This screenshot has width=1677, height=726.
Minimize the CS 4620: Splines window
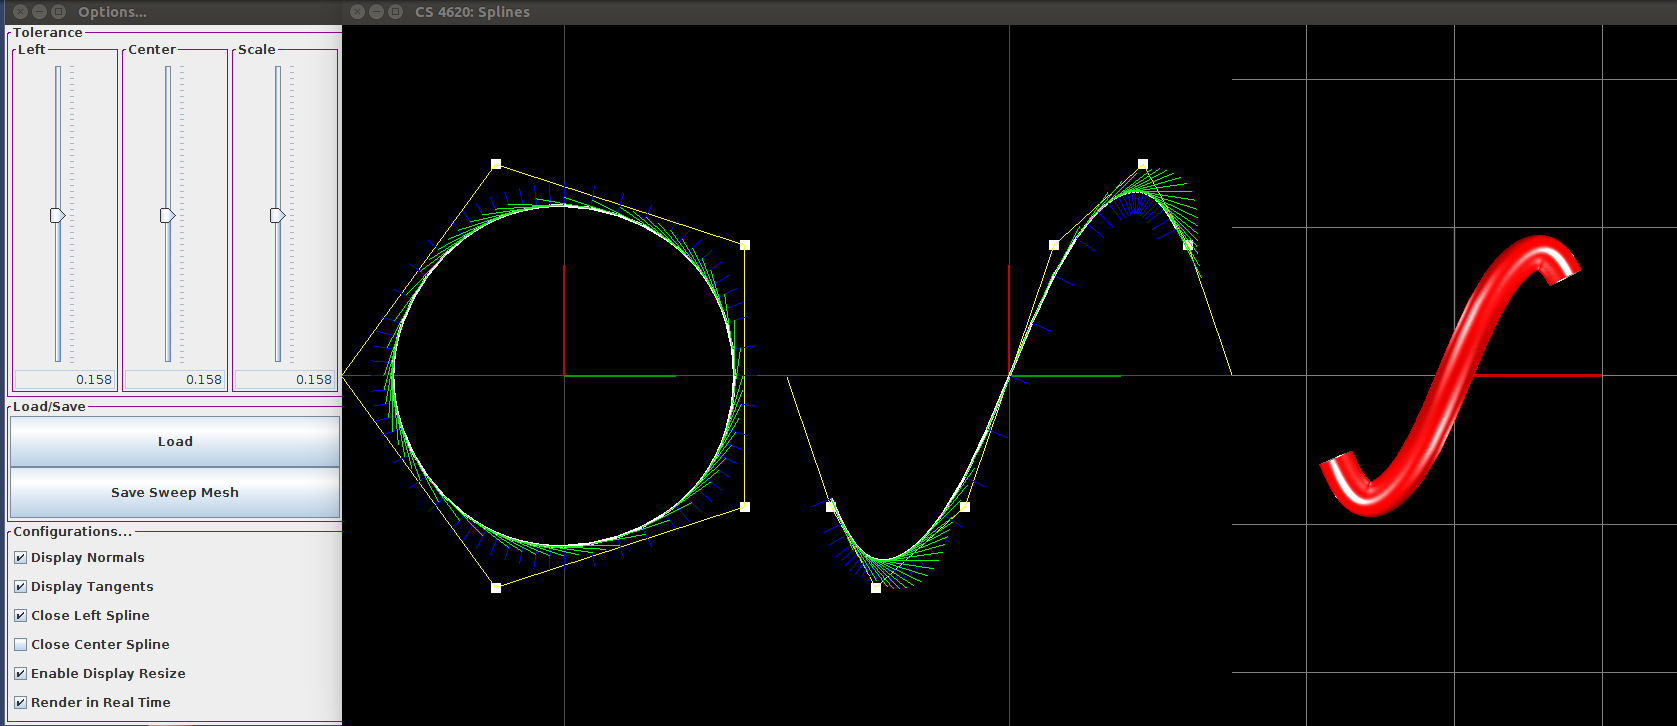pyautogui.click(x=377, y=12)
